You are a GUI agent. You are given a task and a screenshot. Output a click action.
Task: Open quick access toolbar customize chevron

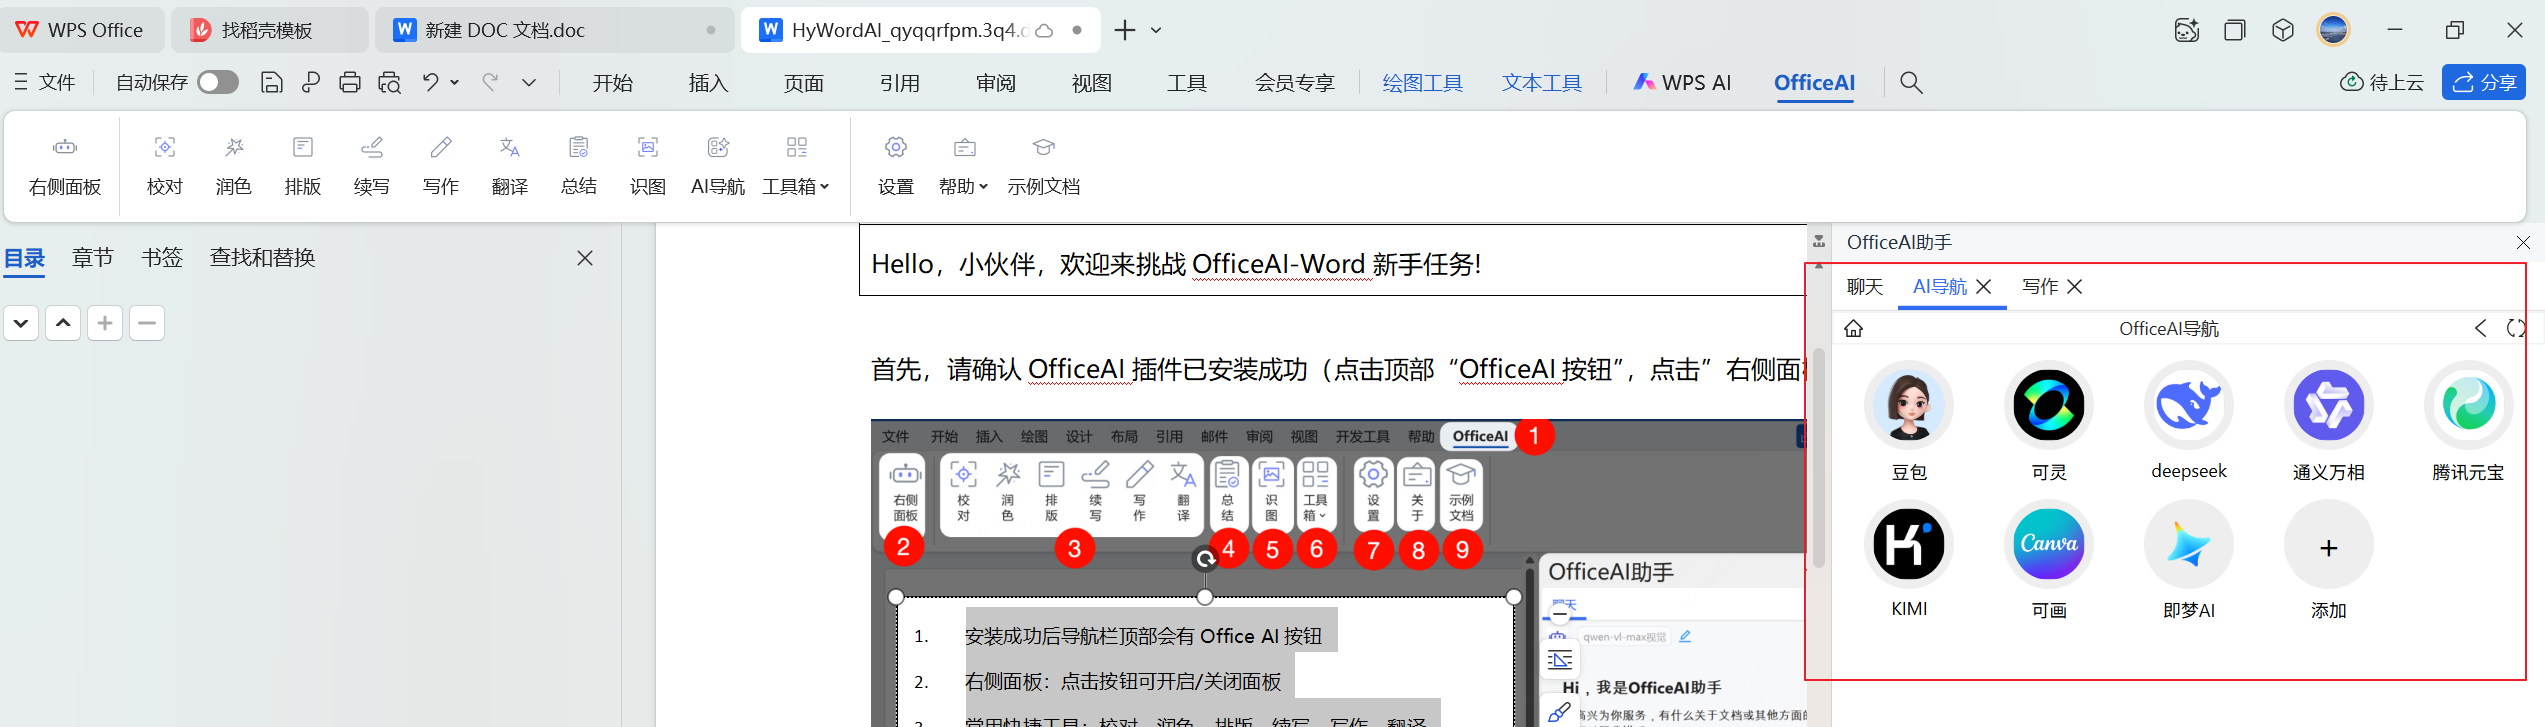[529, 82]
